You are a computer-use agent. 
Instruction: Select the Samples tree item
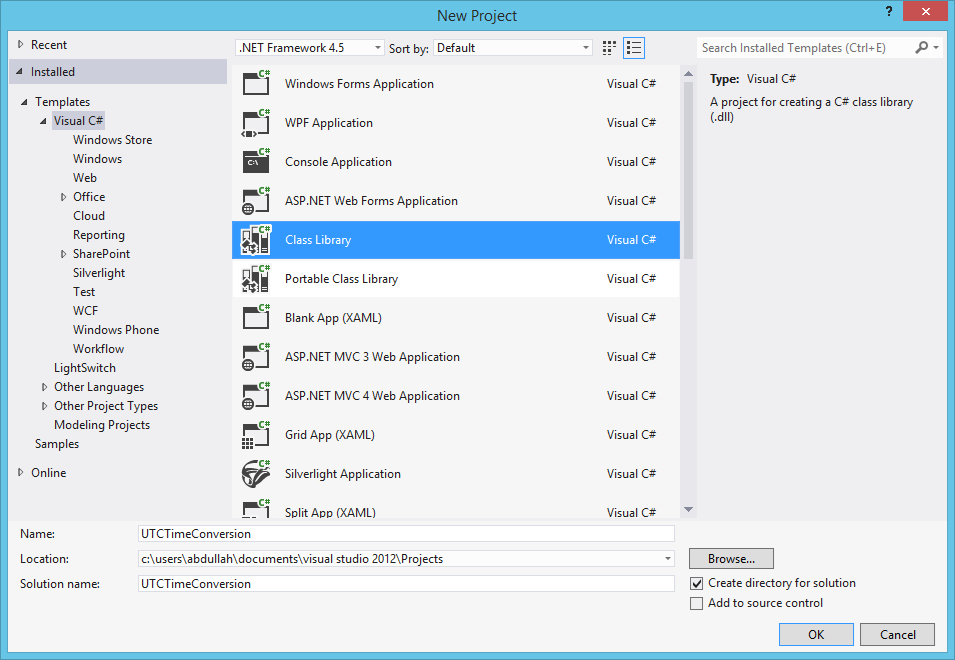coord(57,443)
